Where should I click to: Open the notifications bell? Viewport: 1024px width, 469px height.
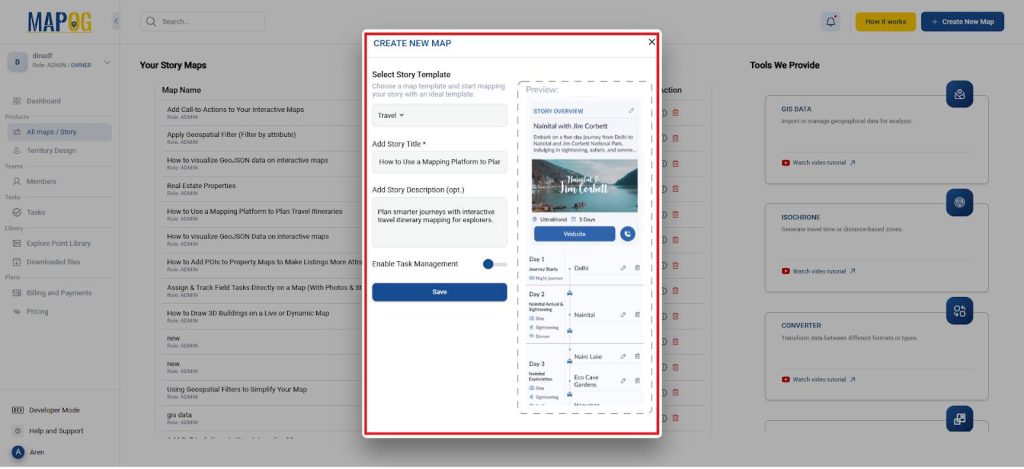831,22
